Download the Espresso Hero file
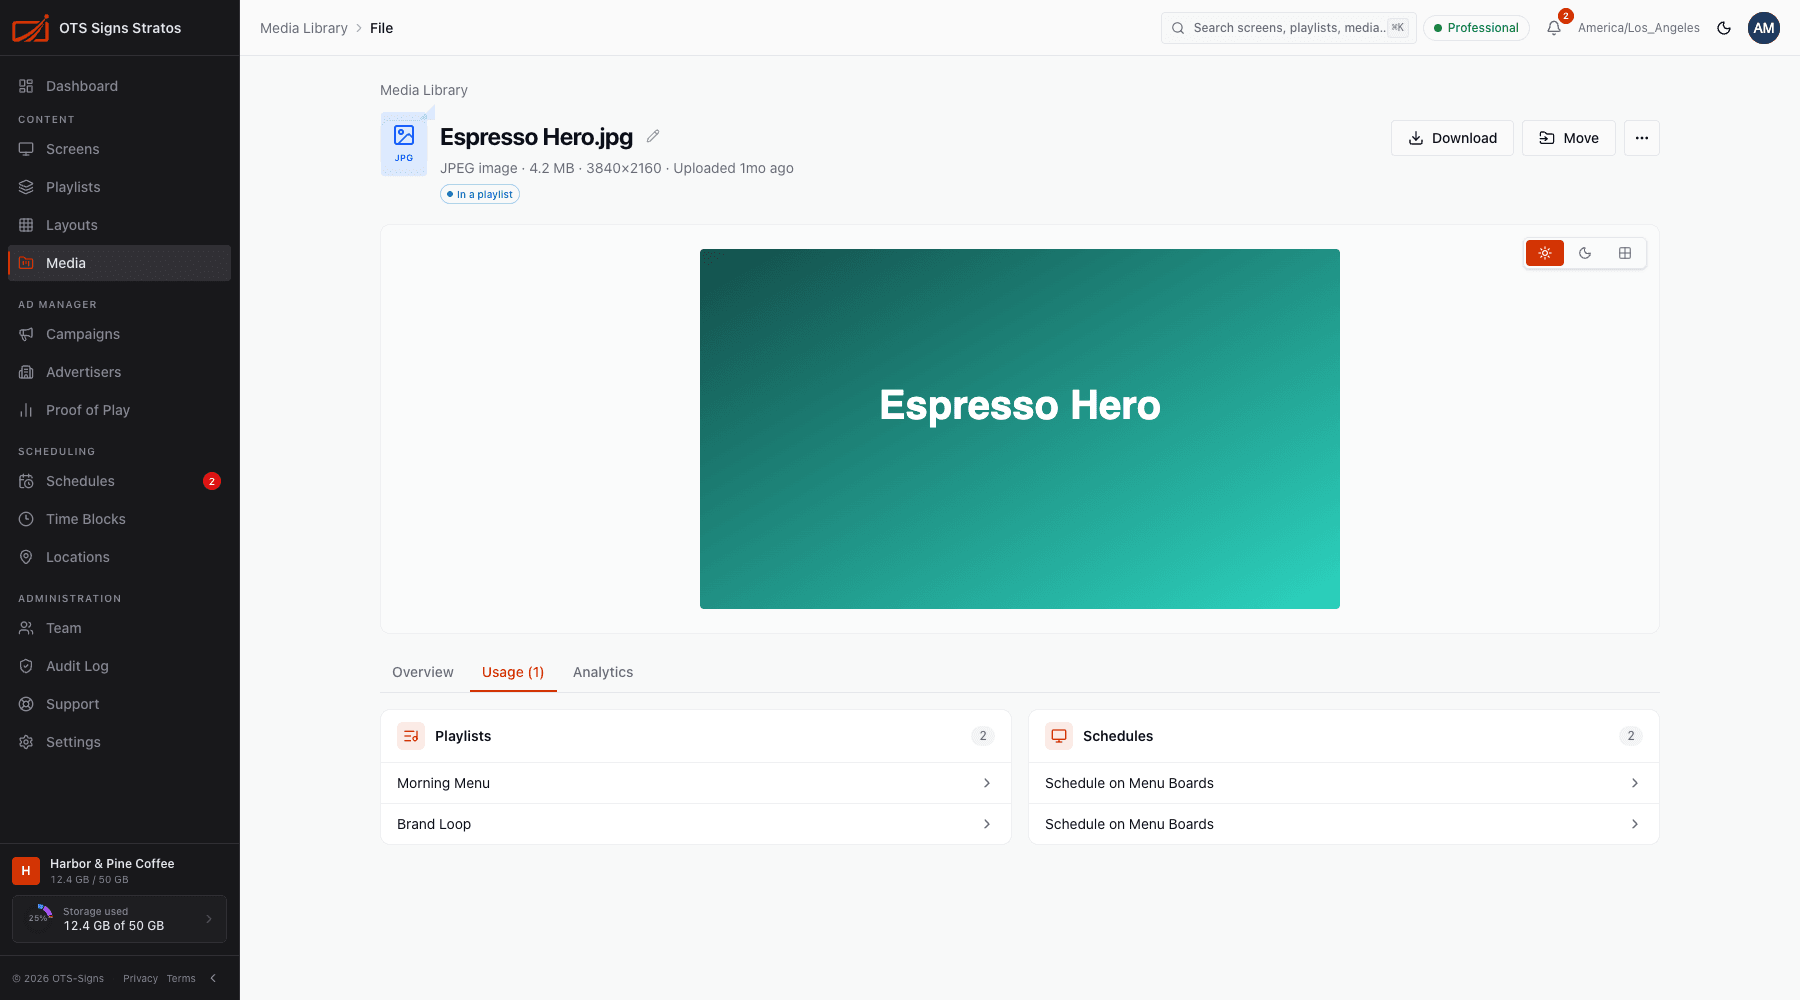The width and height of the screenshot is (1800, 1000). click(1452, 138)
